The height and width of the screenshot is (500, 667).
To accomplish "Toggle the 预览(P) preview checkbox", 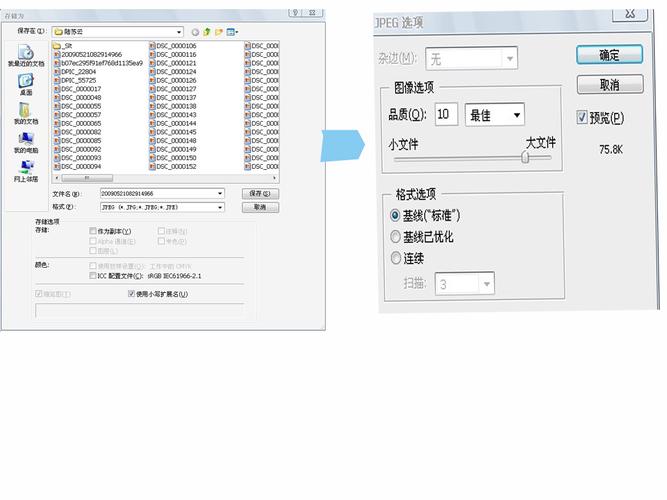I will tap(582, 117).
